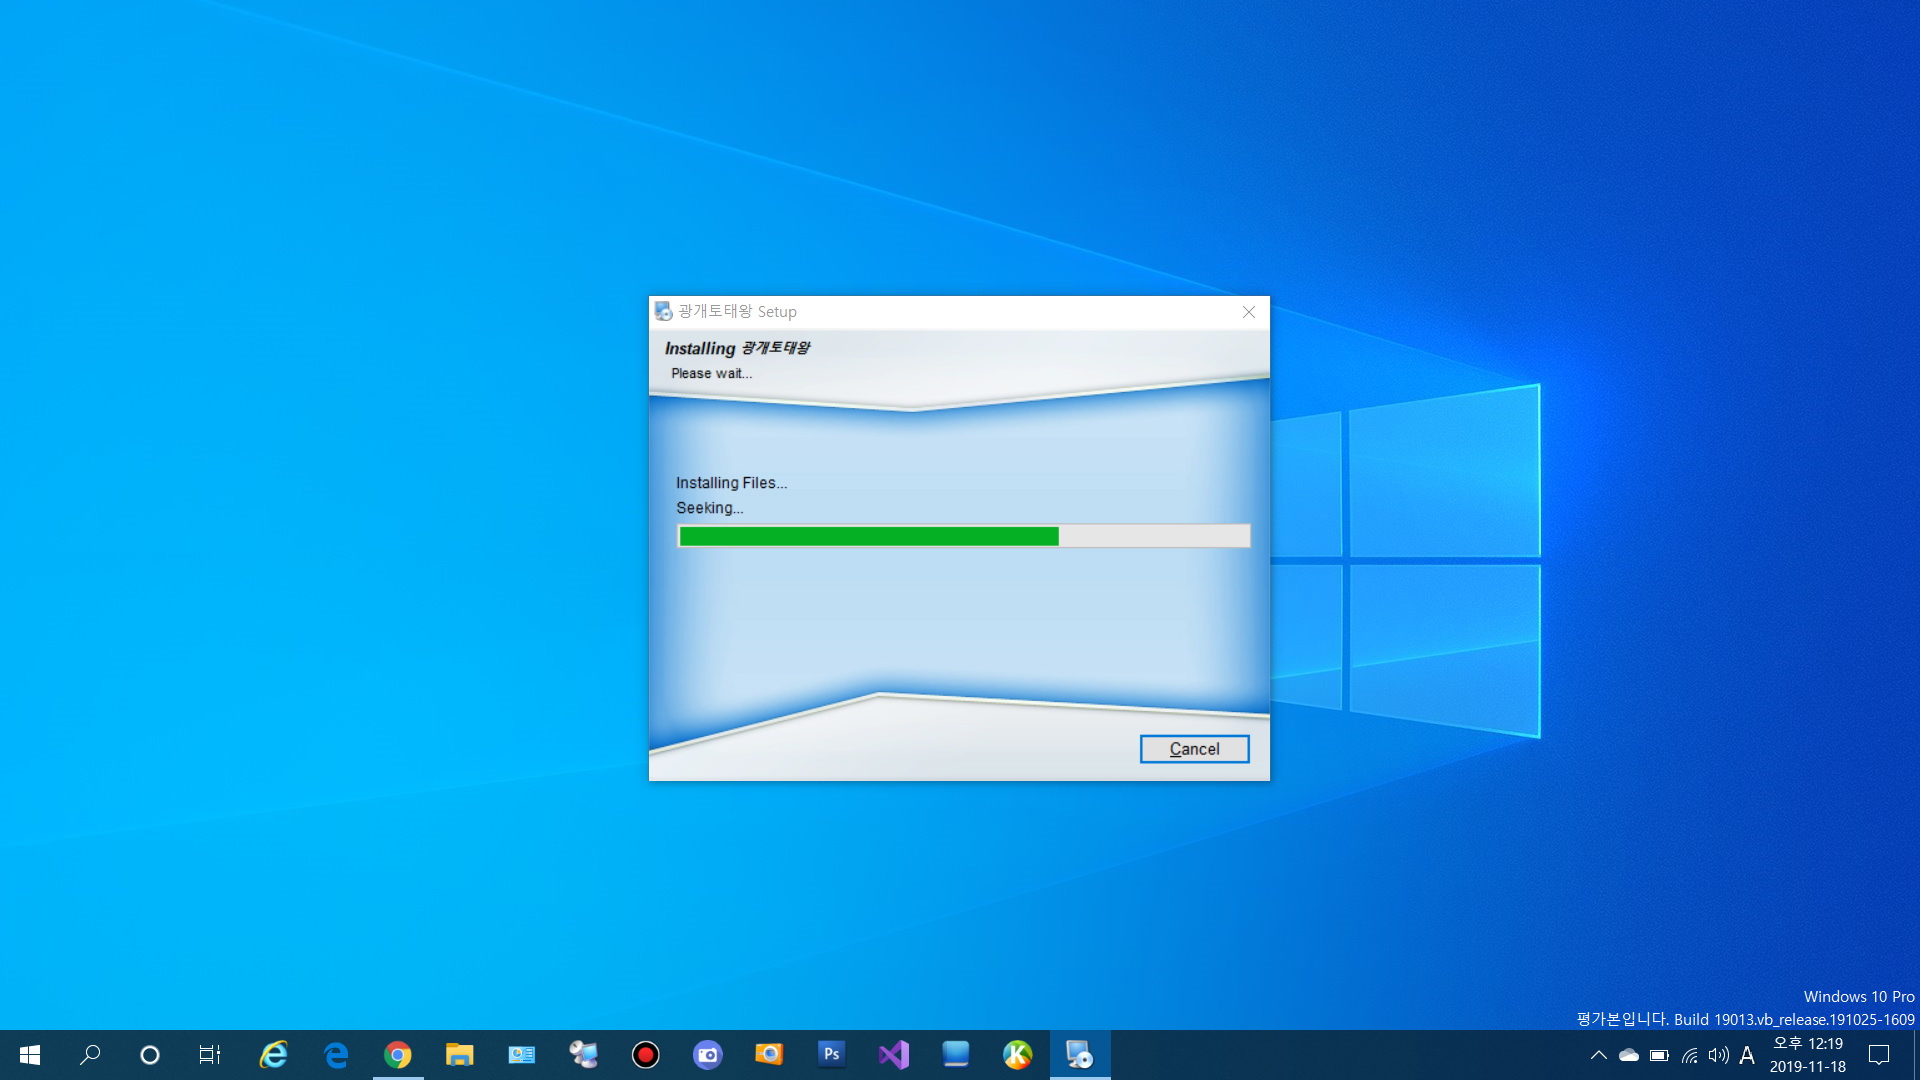Toggle the IME input mode A indicator
The image size is (1920, 1080).
coord(1747,1055)
